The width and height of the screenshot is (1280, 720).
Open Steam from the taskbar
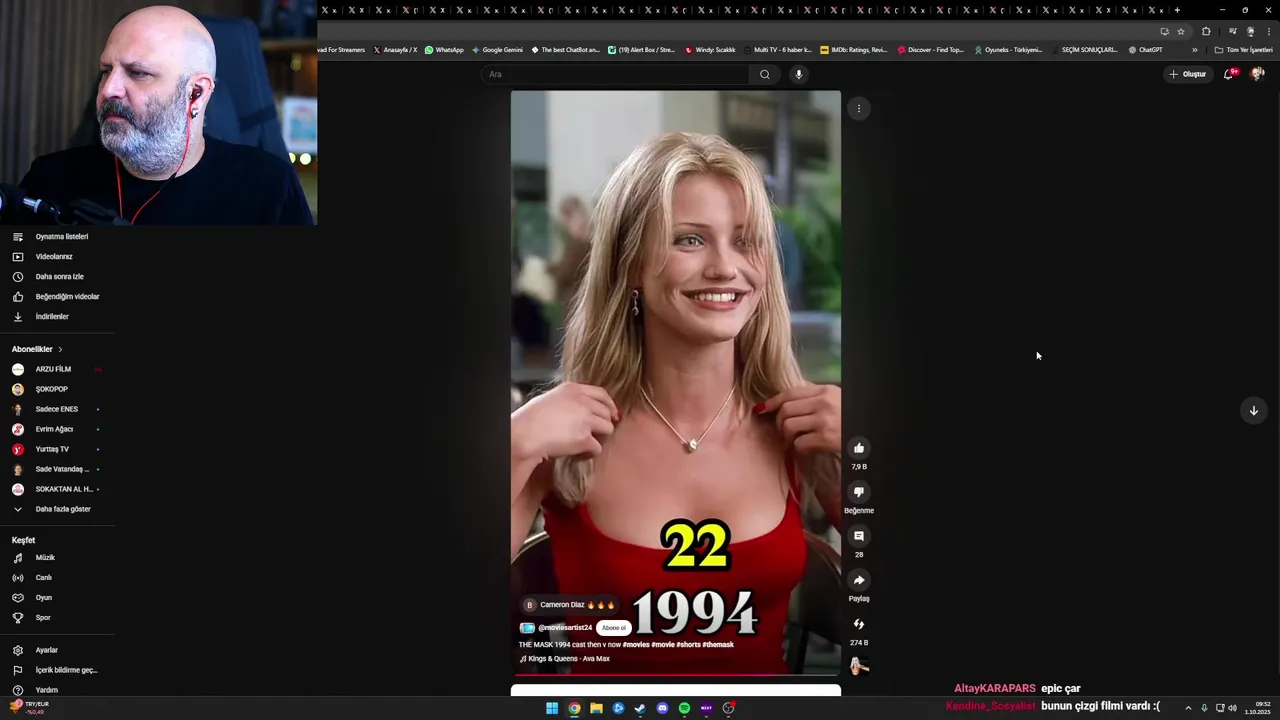point(640,708)
